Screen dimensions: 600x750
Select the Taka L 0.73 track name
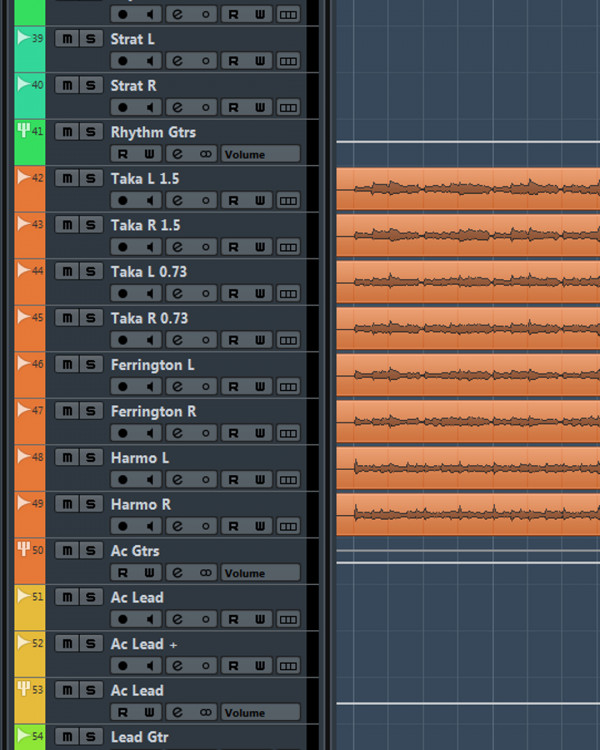tap(149, 272)
